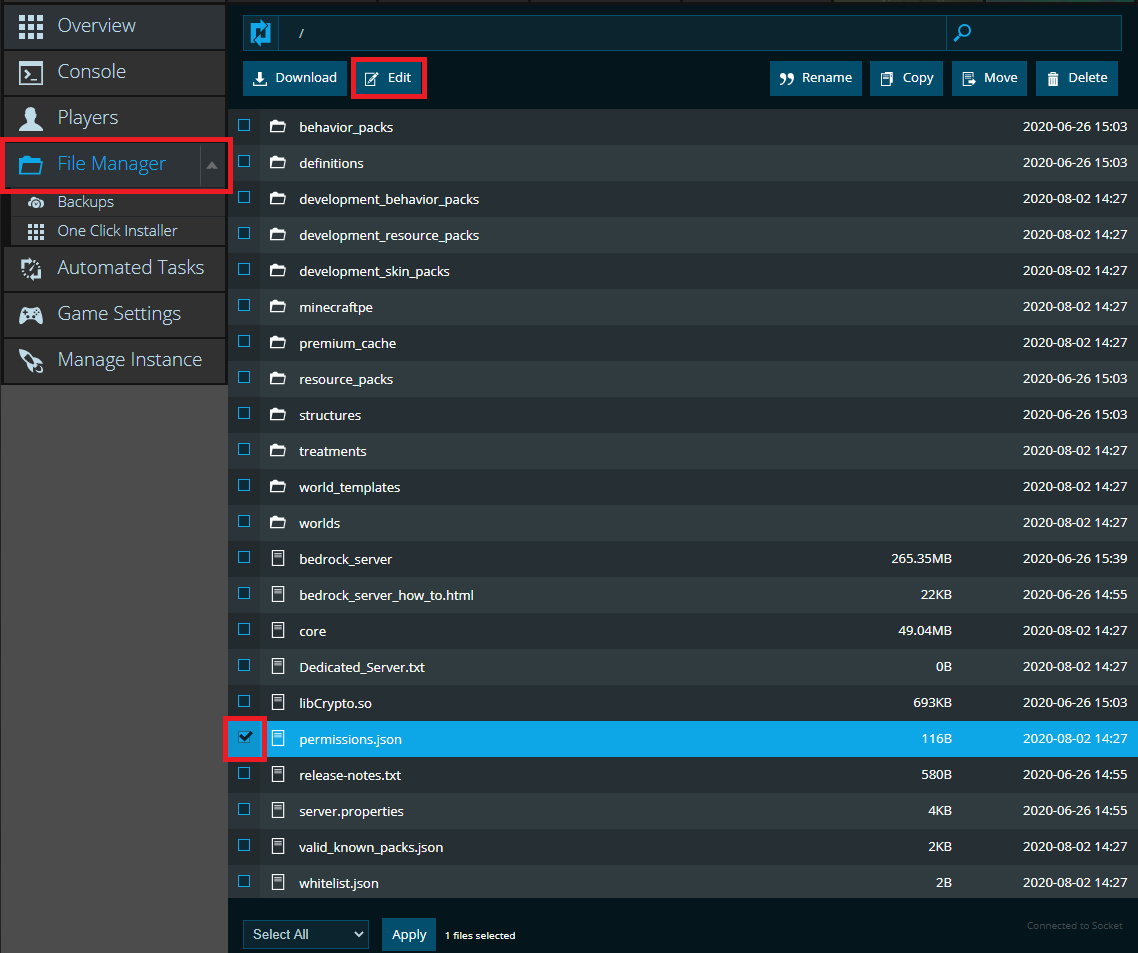
Task: Click the Game Settings gamepad icon
Action: [x=31, y=314]
